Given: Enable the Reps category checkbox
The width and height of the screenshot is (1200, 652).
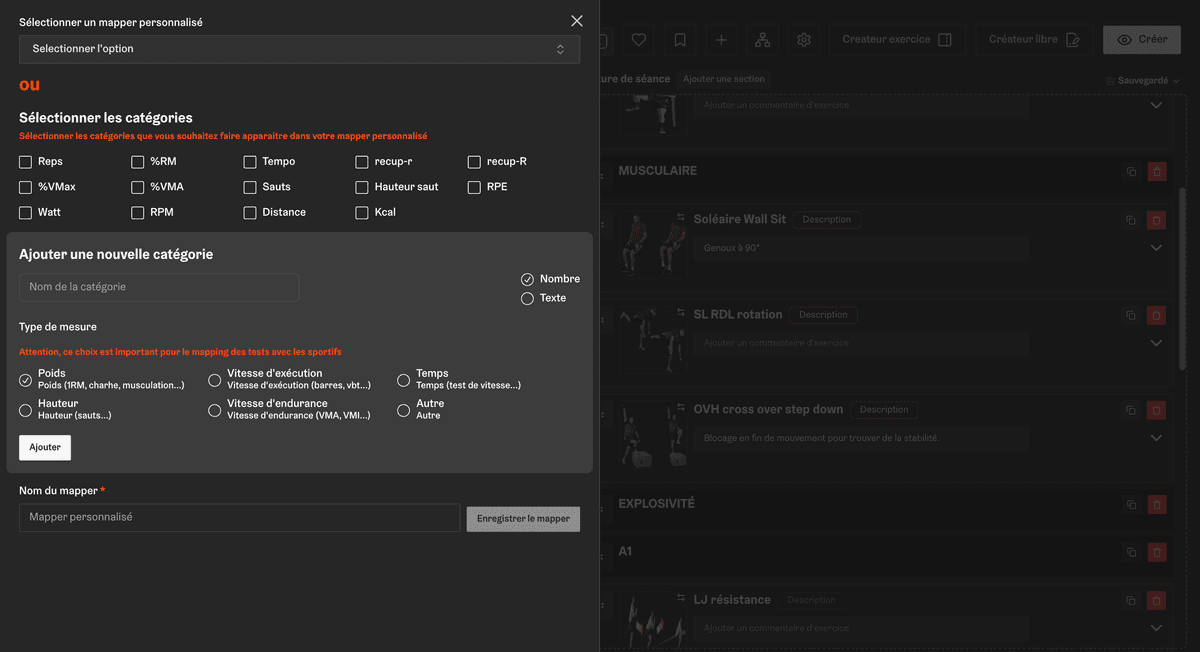Looking at the screenshot, I should tap(26, 162).
